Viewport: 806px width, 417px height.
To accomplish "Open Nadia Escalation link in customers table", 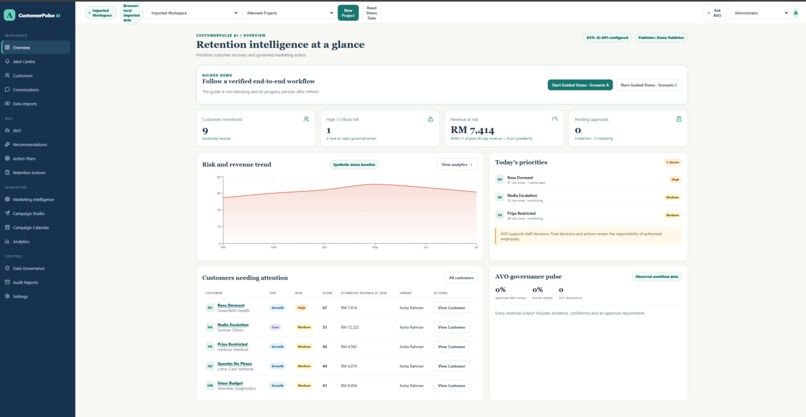I will (233, 325).
